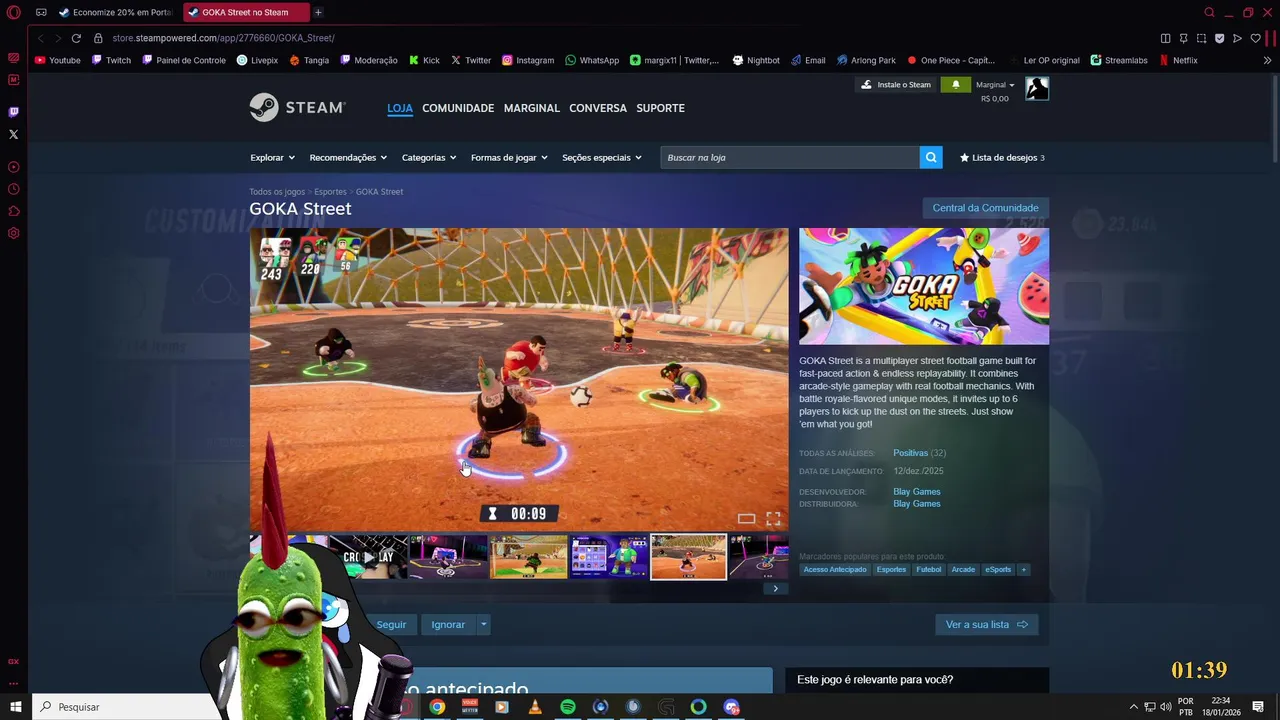Expand Seções especiais dropdown

(602, 157)
